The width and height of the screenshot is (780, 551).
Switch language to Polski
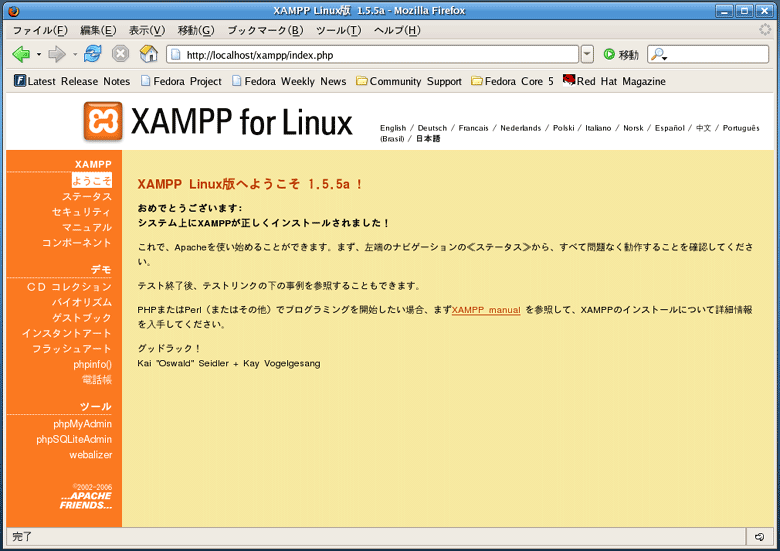[564, 128]
